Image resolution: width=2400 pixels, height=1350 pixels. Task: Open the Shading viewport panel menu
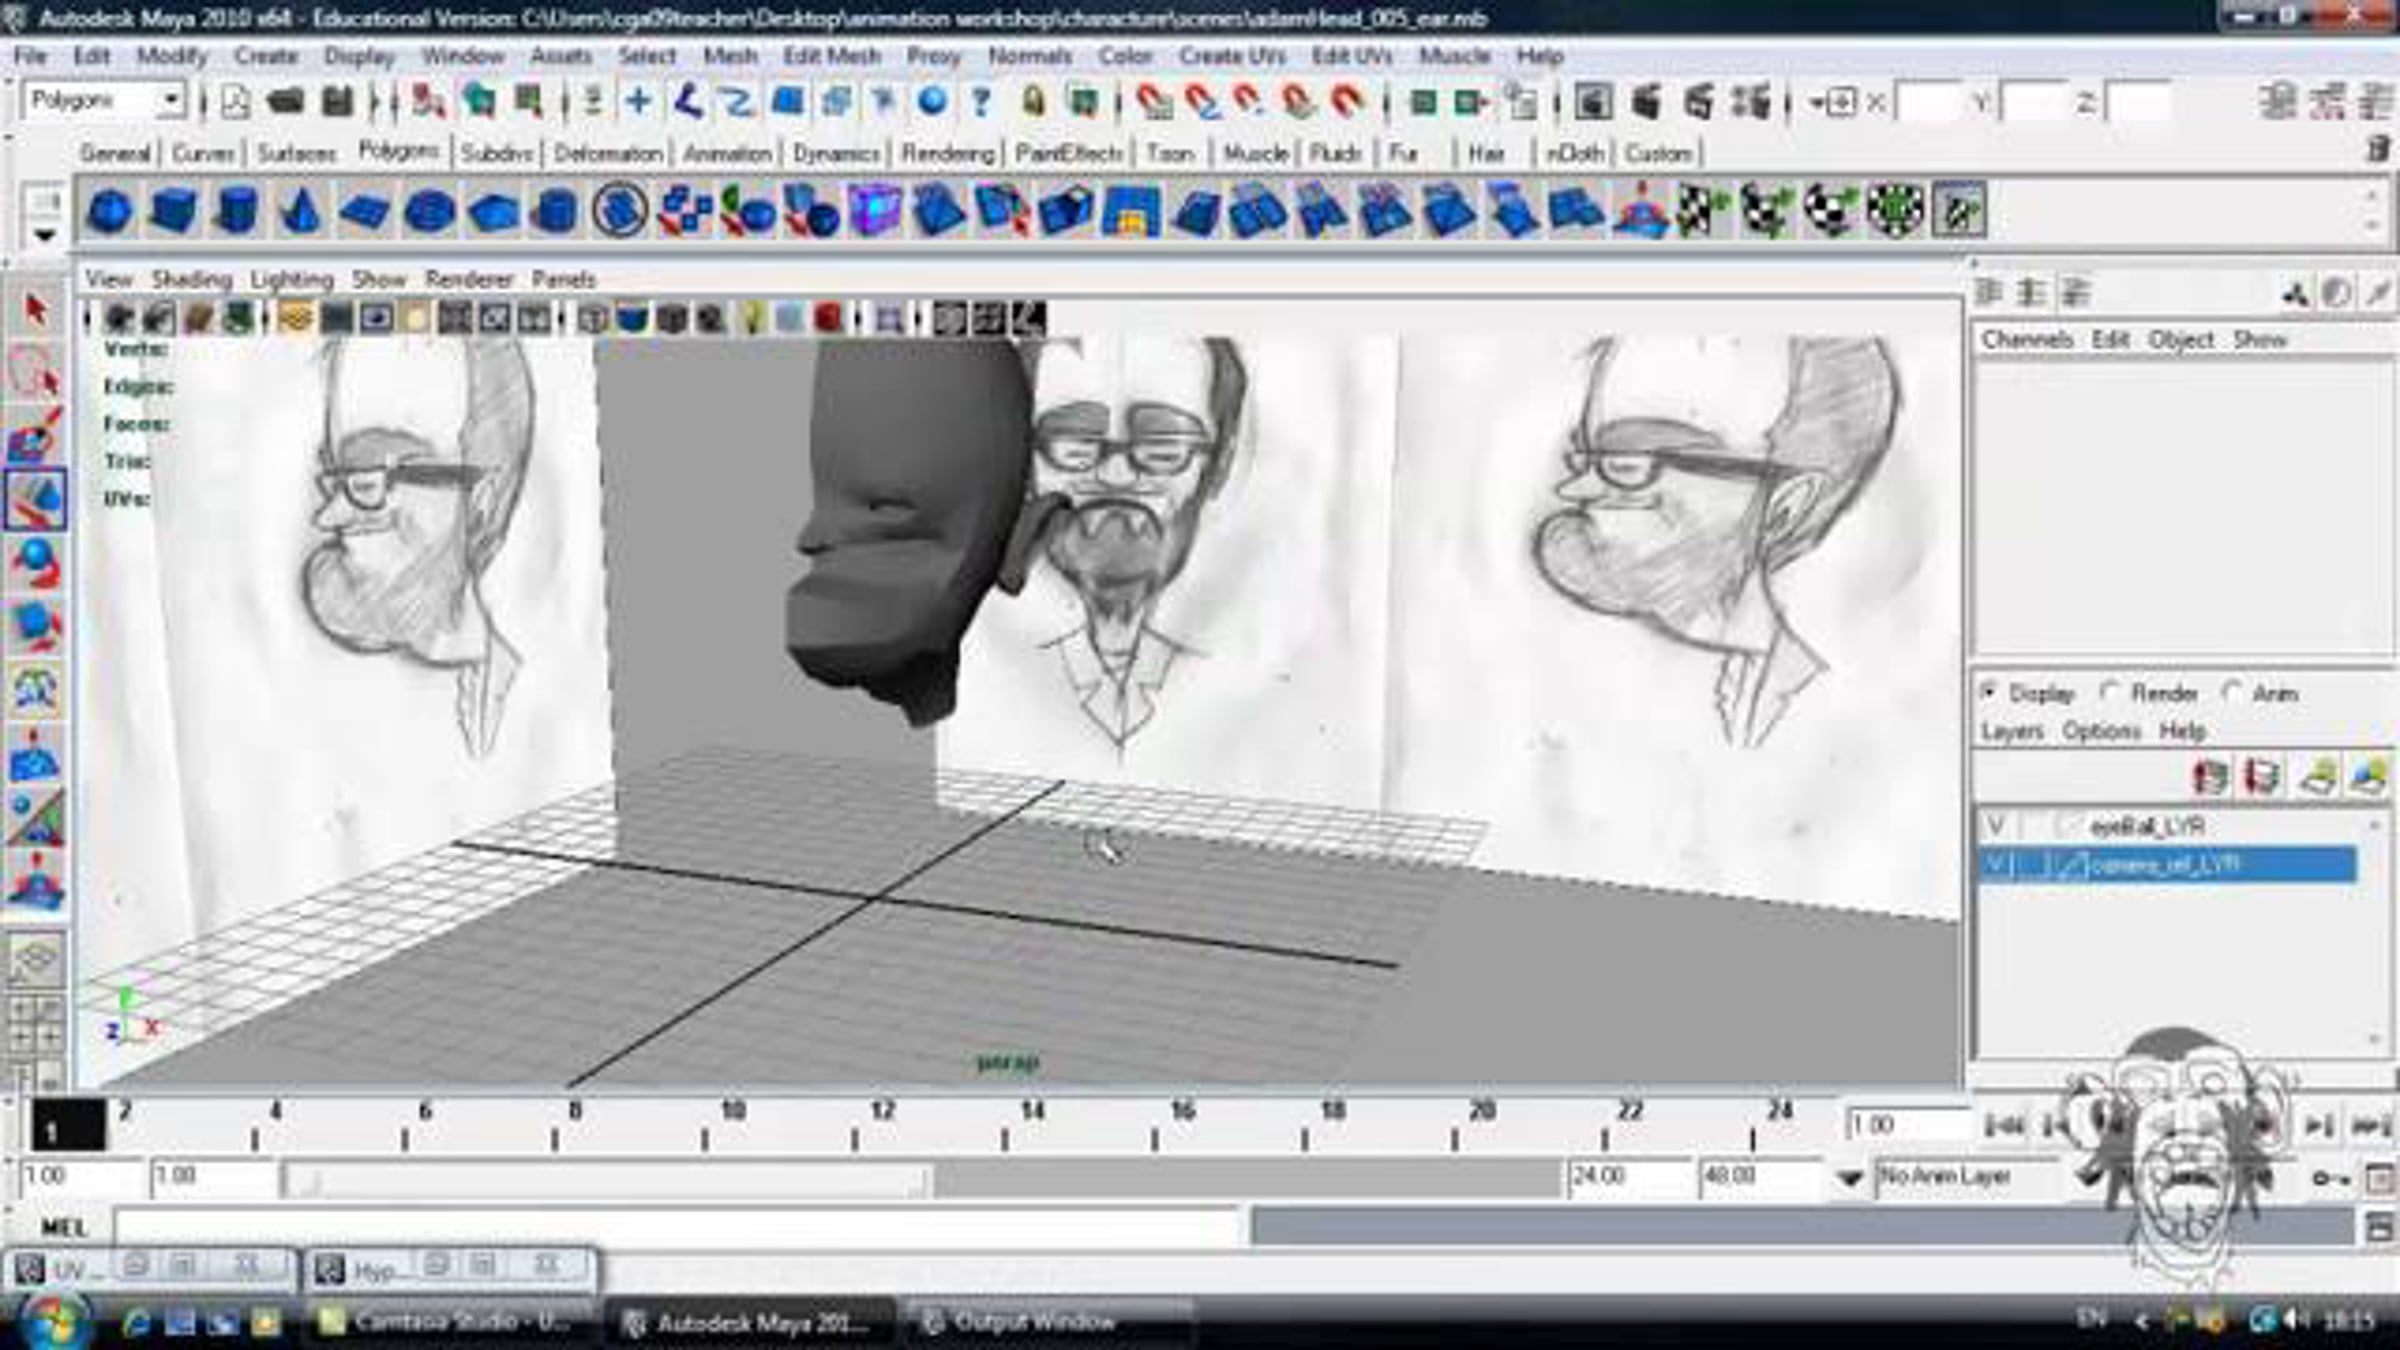point(191,279)
